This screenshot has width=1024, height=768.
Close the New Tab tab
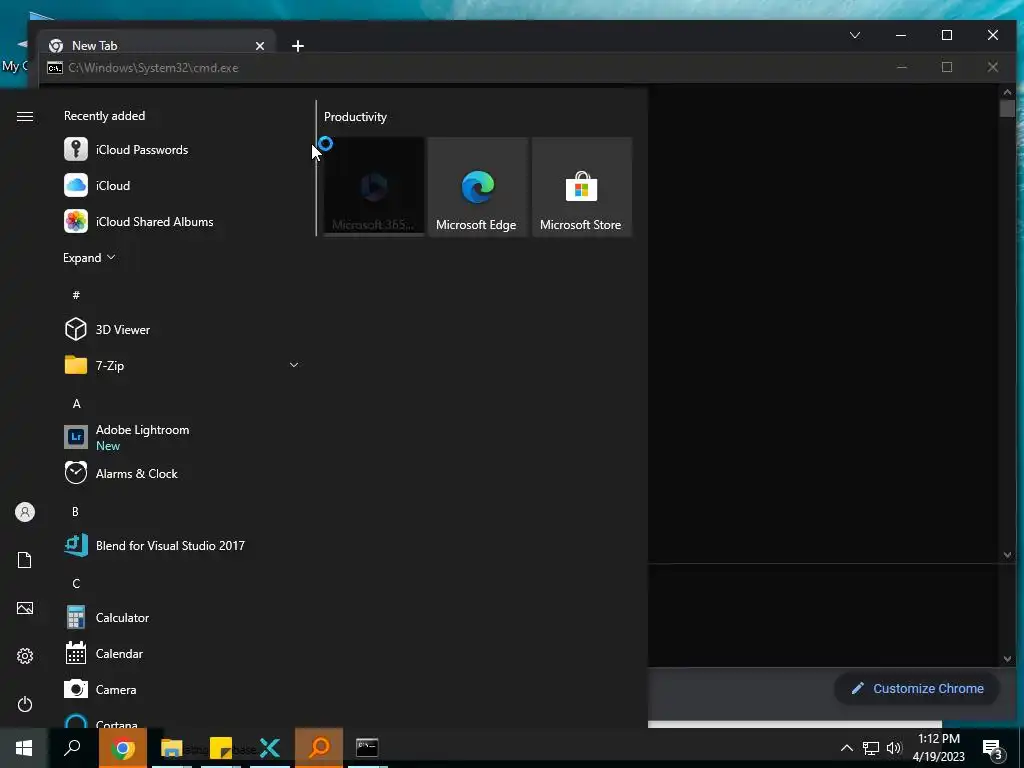[260, 46]
